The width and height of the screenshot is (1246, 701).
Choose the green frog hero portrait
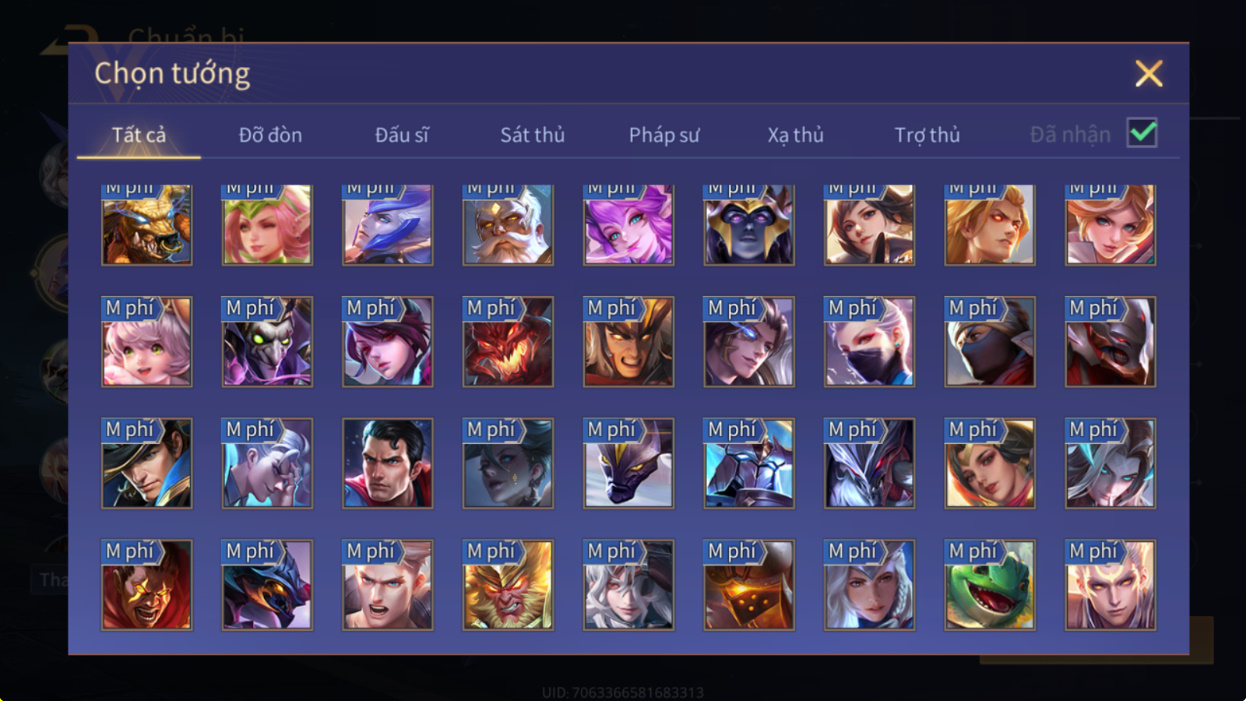[990, 585]
